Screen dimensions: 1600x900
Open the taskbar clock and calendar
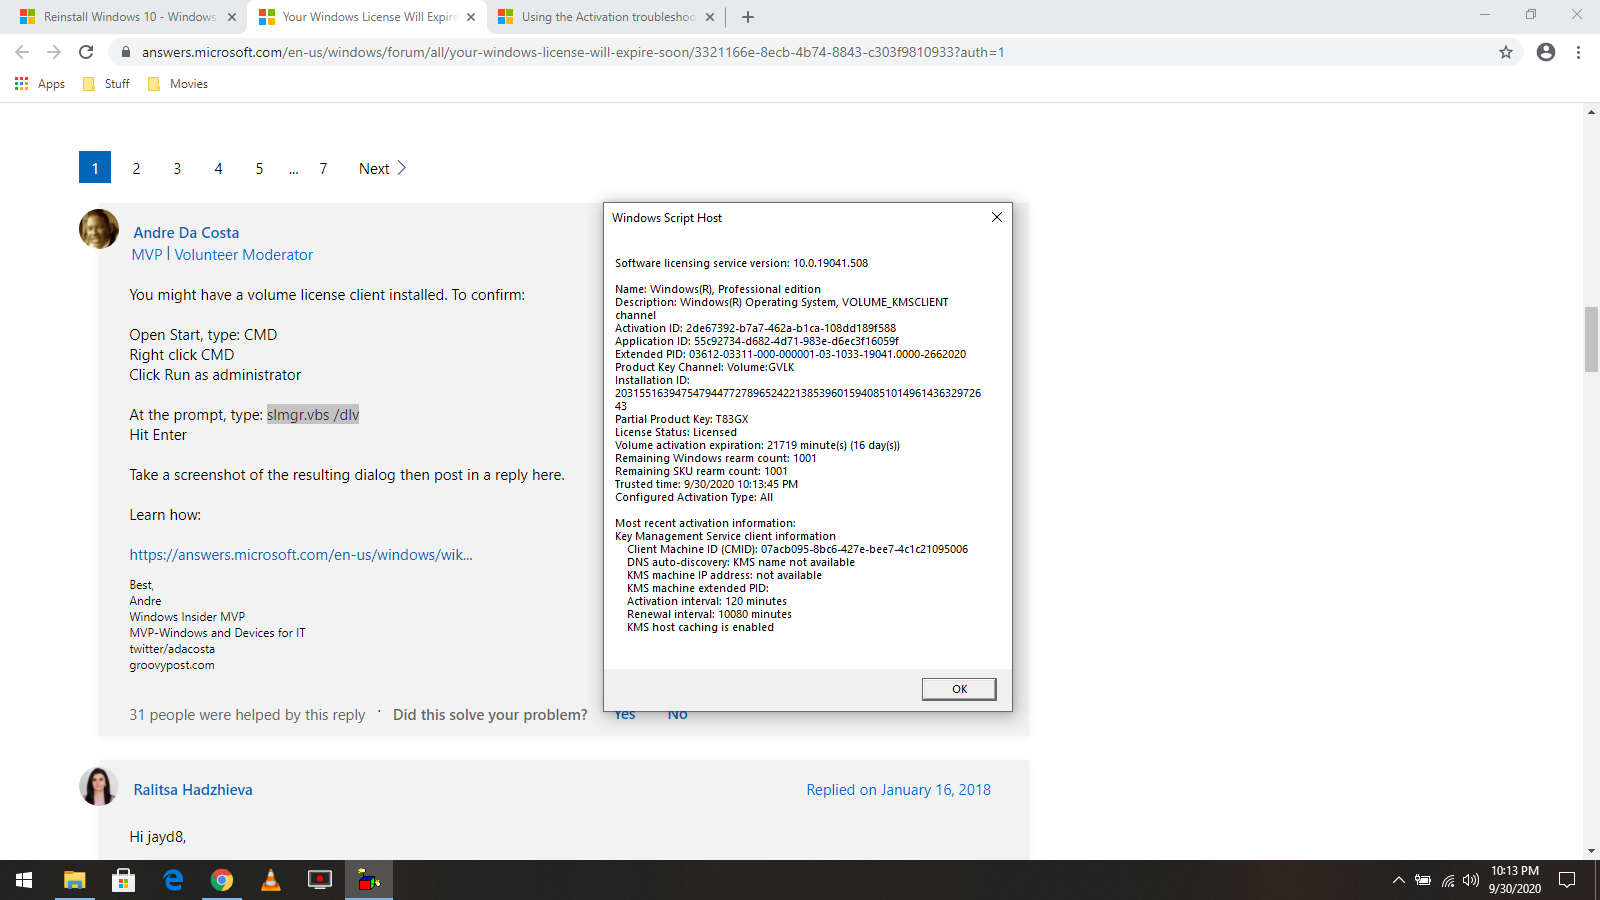point(1515,880)
